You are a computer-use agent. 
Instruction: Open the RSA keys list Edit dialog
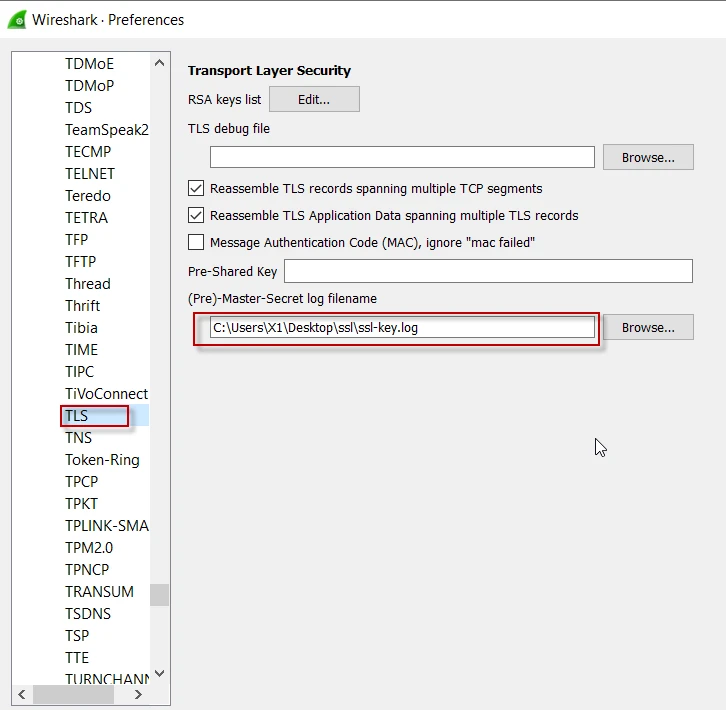tap(314, 99)
